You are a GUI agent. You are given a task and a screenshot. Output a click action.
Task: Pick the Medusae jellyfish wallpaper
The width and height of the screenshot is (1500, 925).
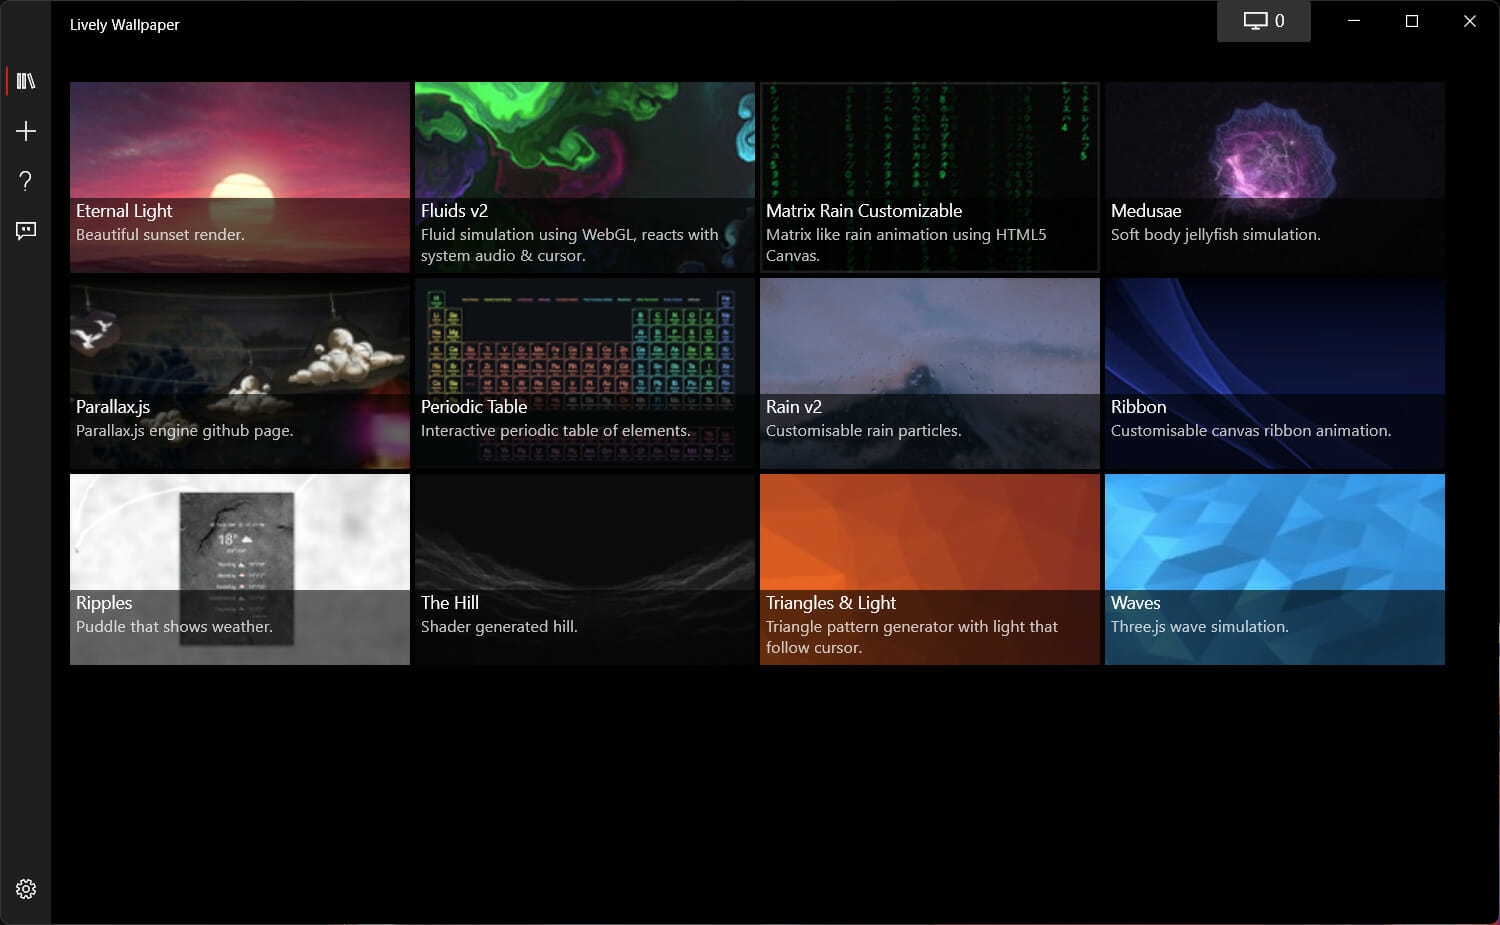pos(1275,177)
